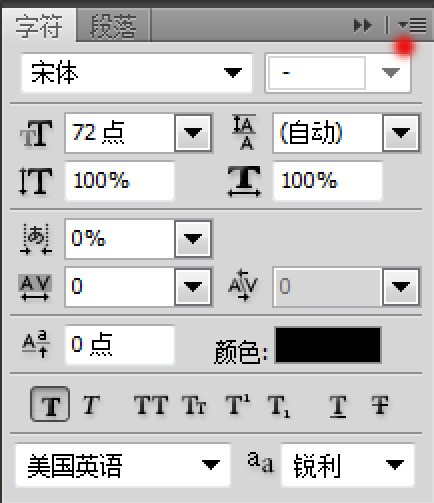
Task: Click the 颜色 label
Action: tap(241, 351)
